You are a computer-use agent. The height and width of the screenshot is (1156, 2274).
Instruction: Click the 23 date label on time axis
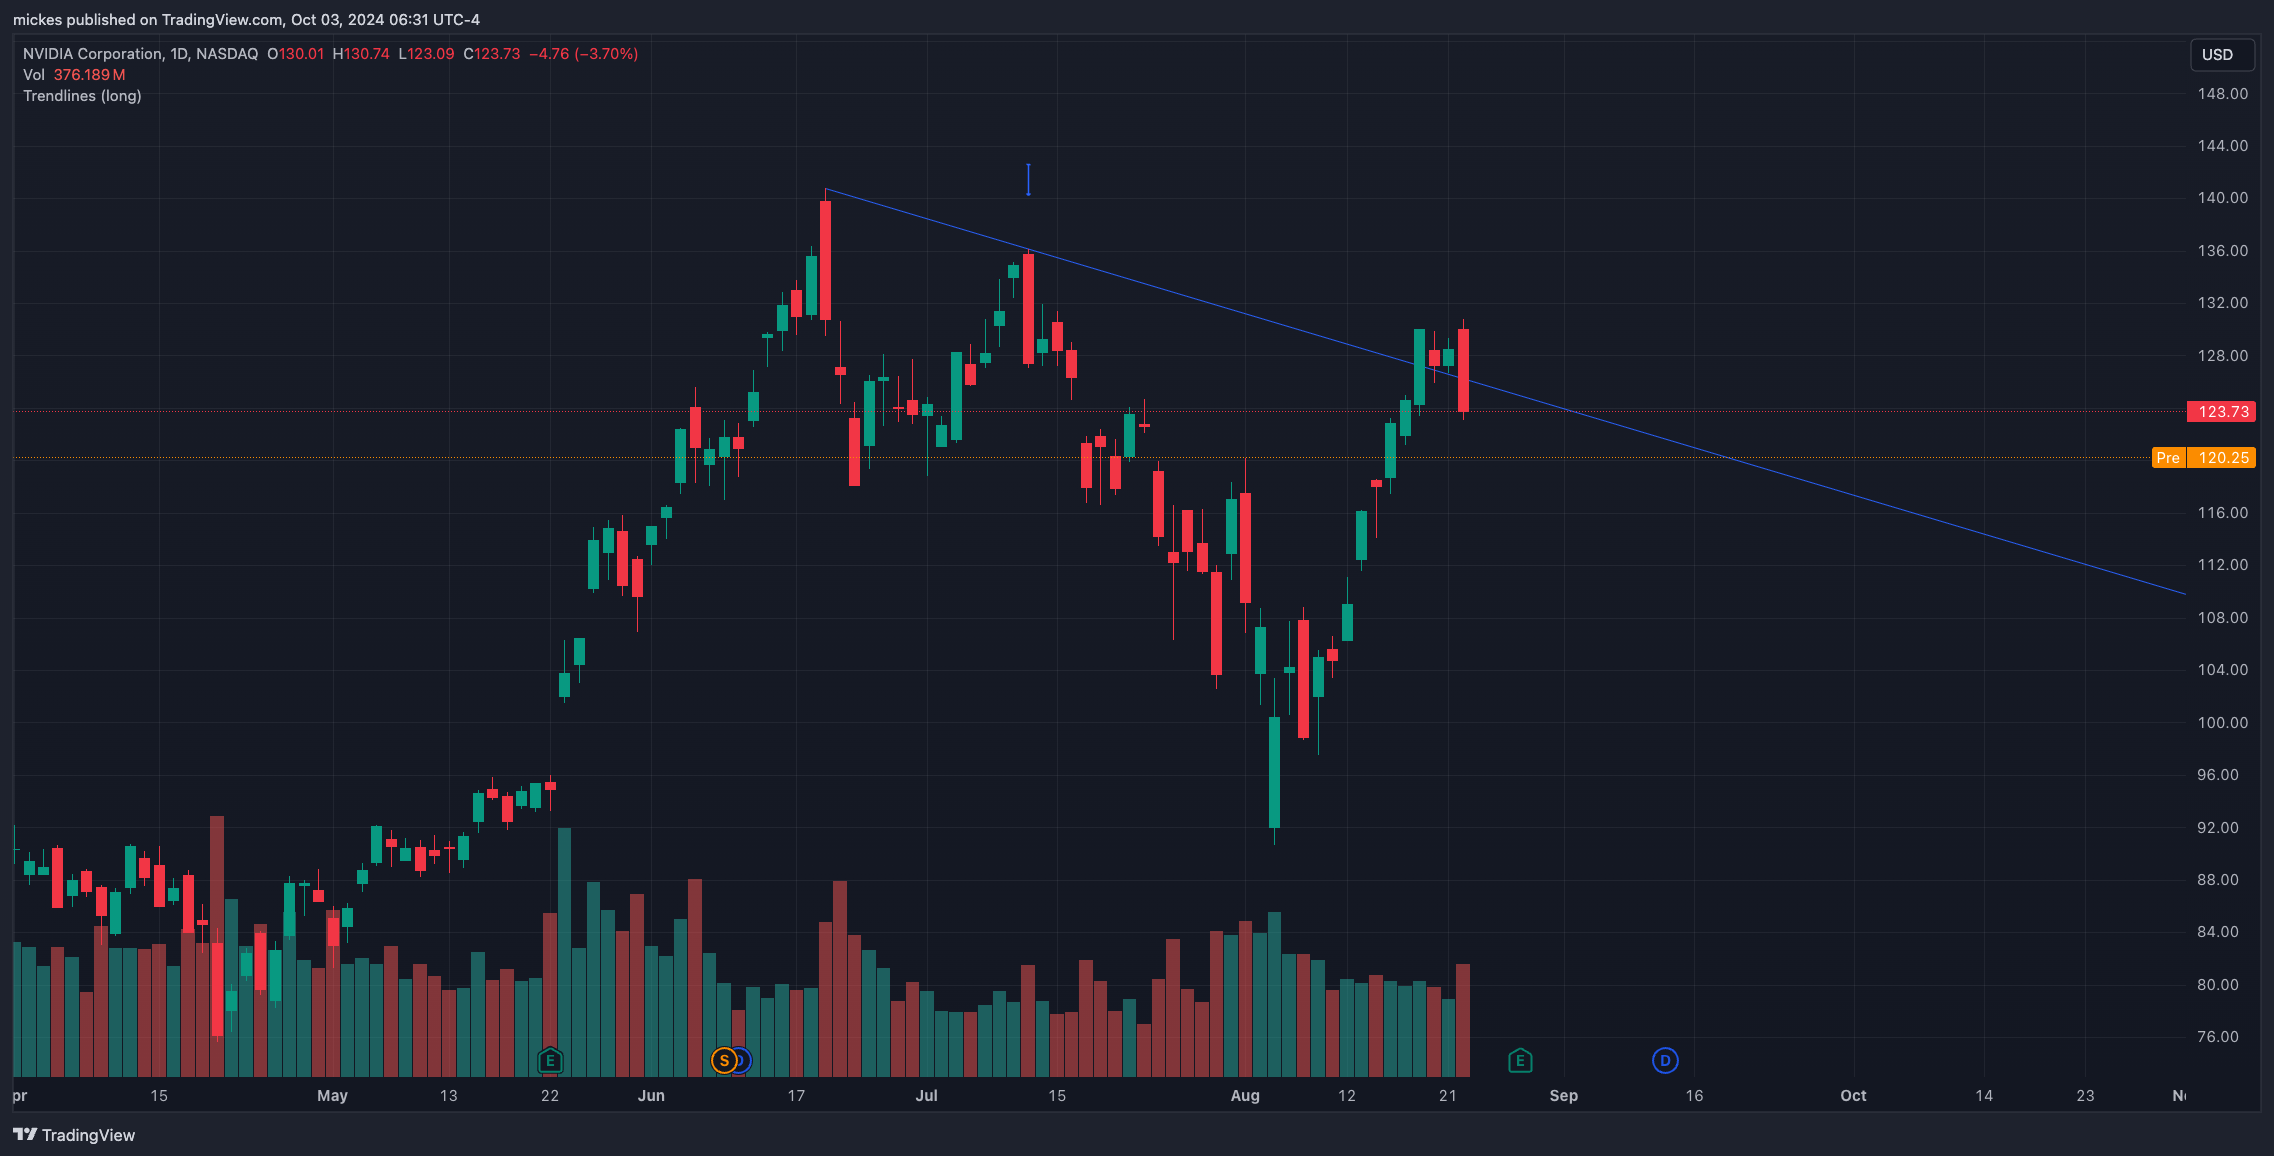(x=2085, y=1095)
